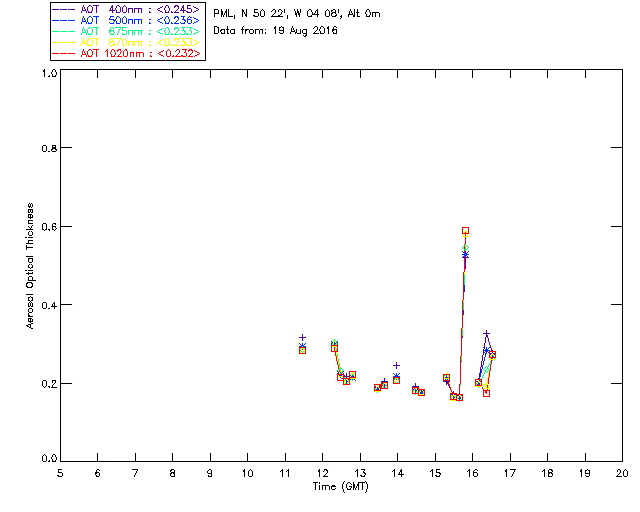The height and width of the screenshot is (512, 640).
Task: Click the x-axis tick label 16
Action: [473, 473]
